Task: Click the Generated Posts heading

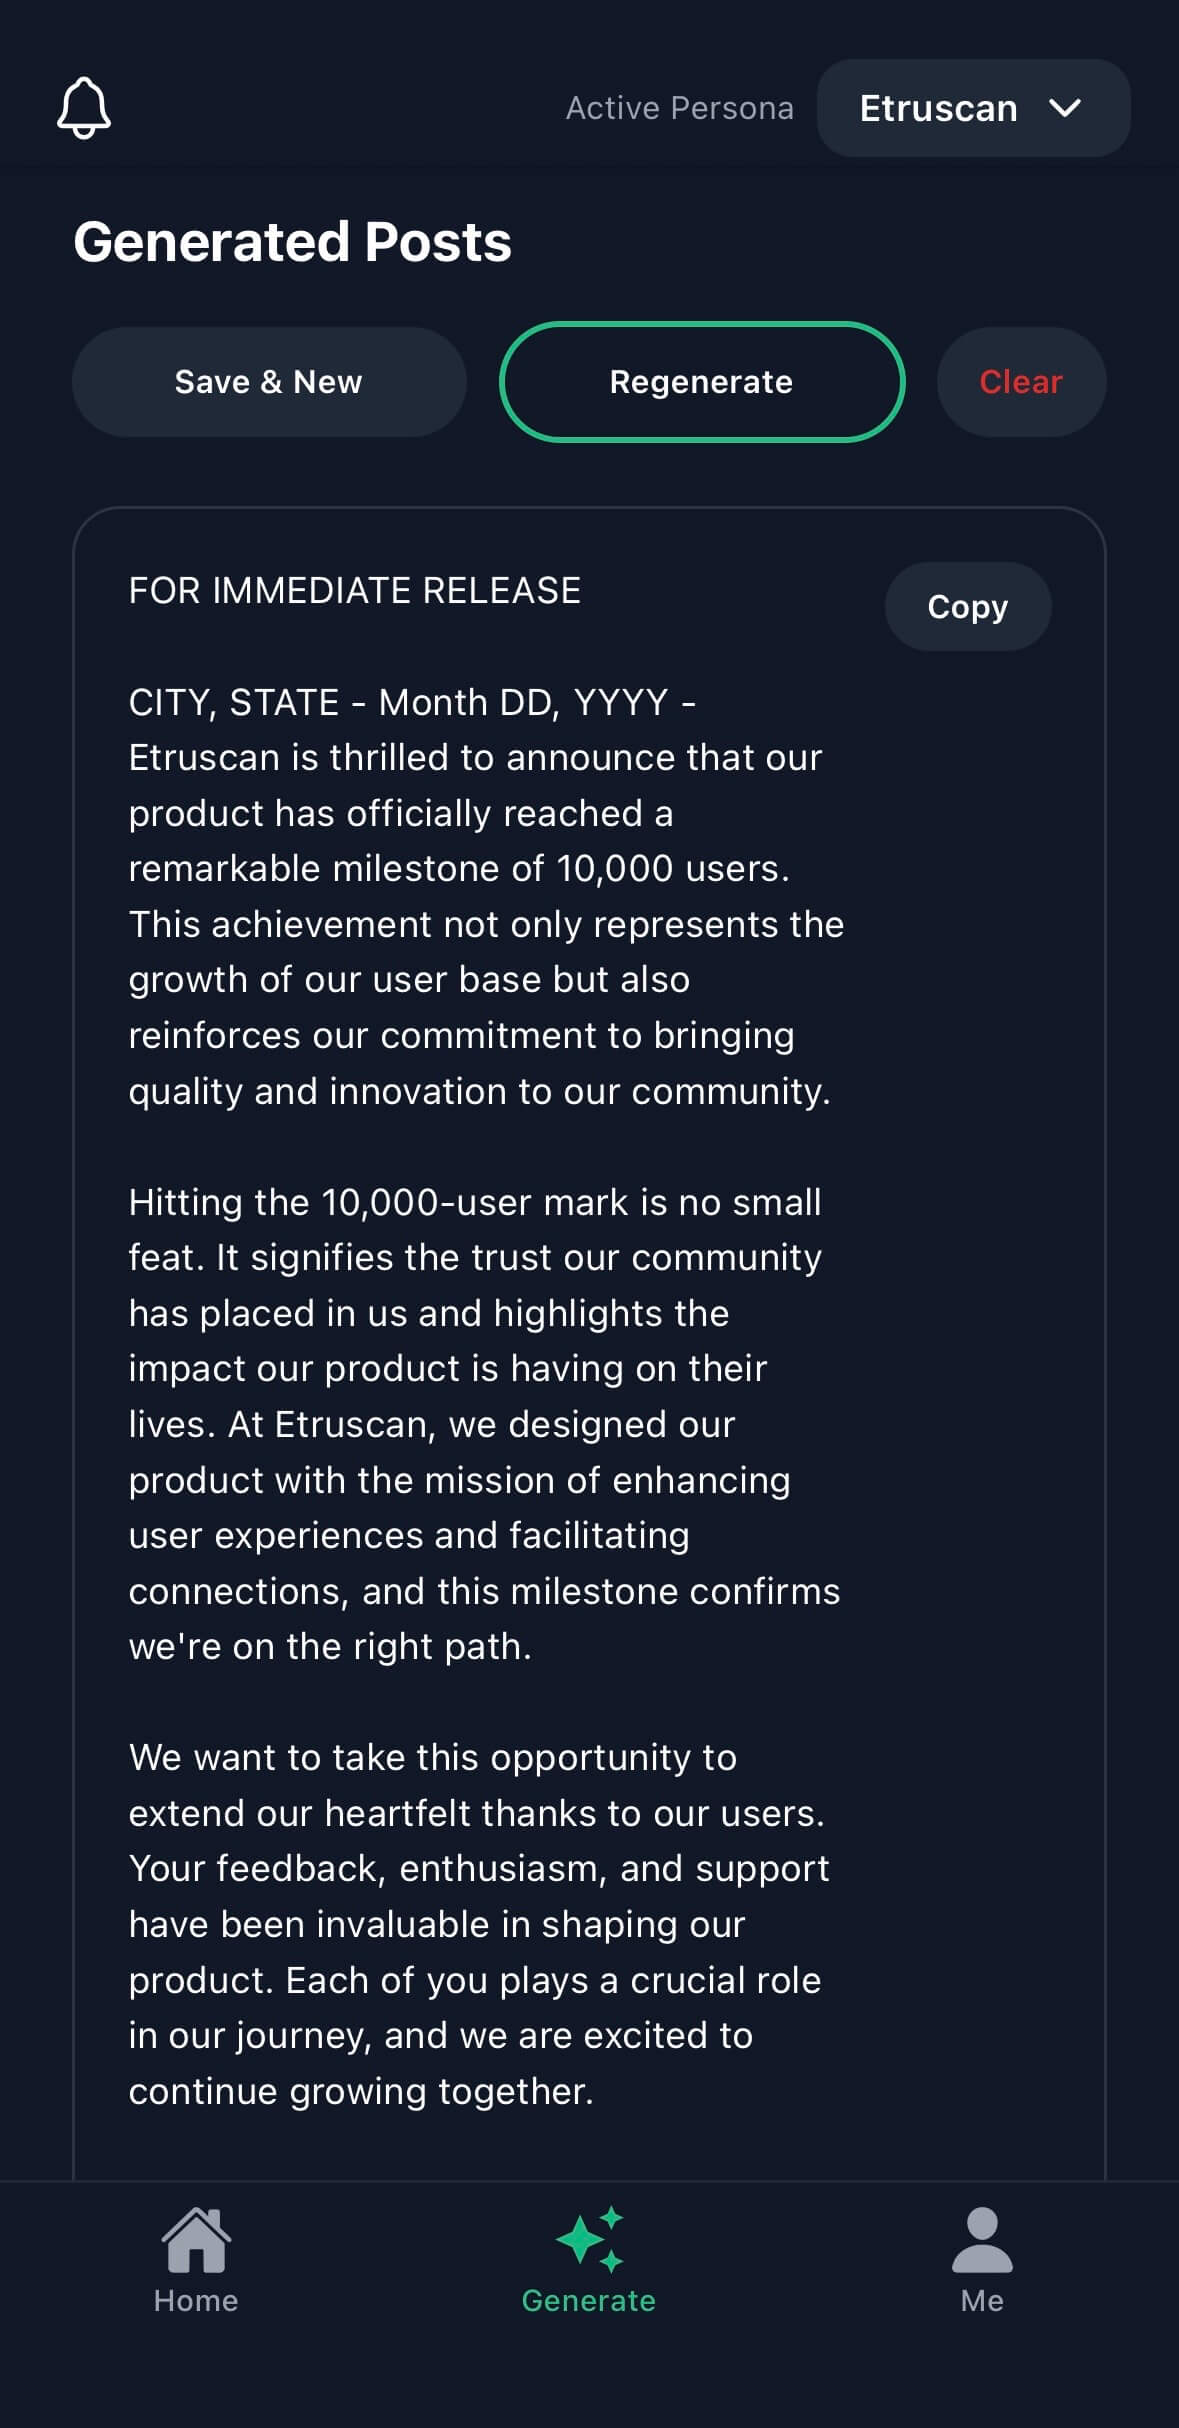Action: (293, 242)
